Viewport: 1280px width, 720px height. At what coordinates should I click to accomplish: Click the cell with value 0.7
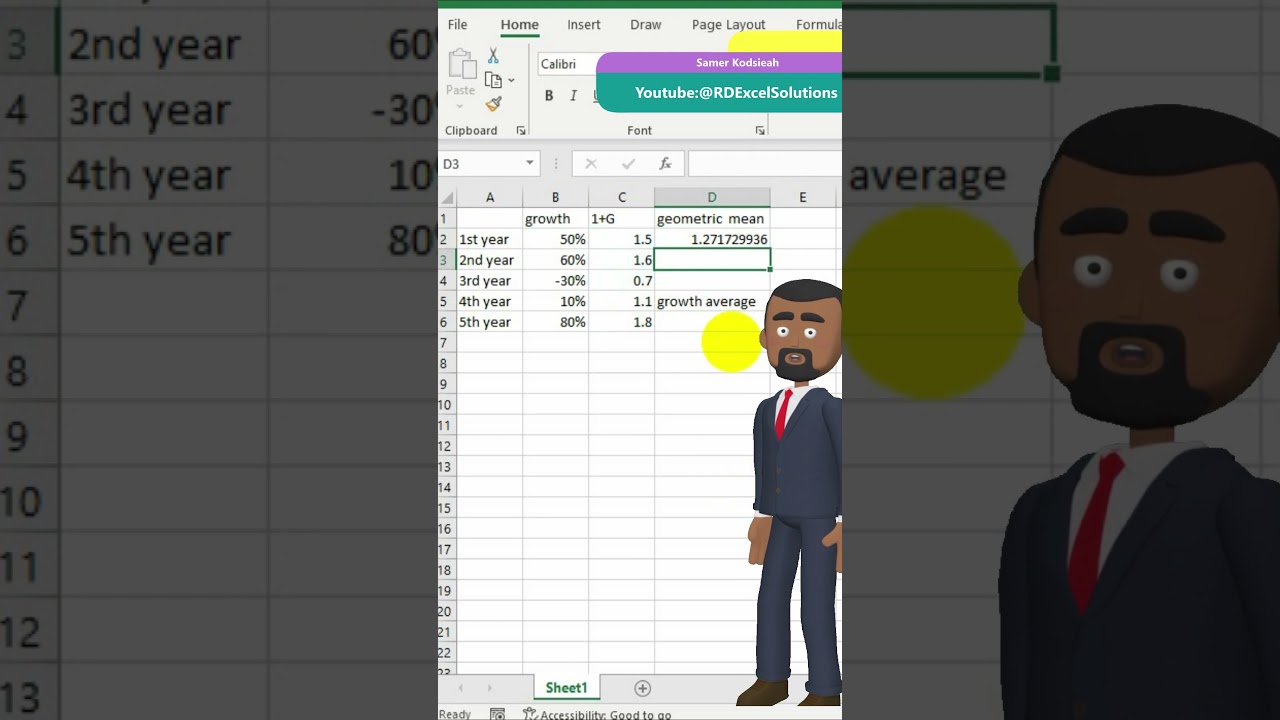tap(622, 281)
